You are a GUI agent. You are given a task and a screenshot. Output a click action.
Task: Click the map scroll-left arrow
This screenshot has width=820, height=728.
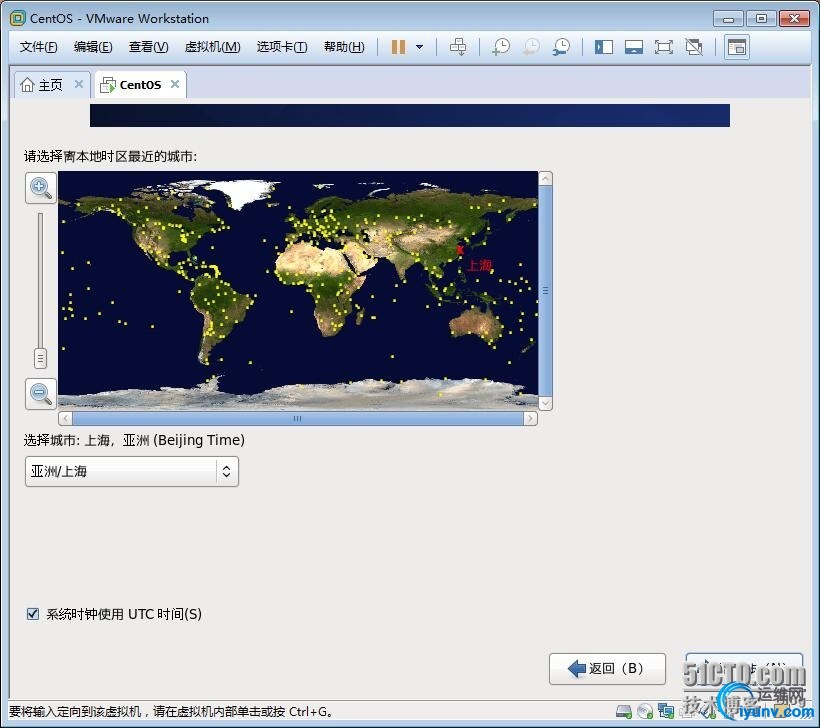pos(65,418)
